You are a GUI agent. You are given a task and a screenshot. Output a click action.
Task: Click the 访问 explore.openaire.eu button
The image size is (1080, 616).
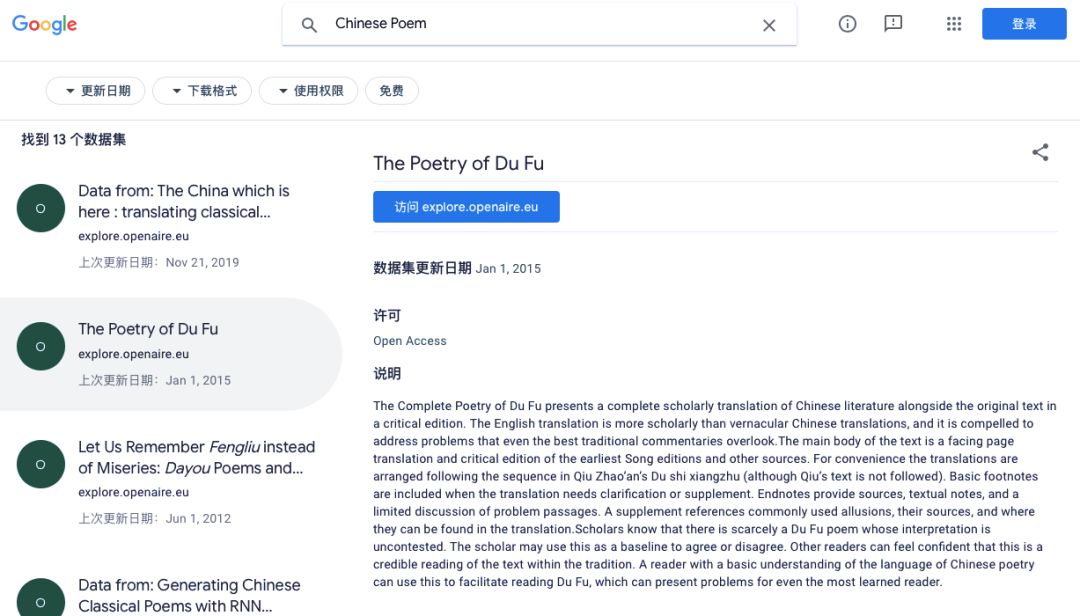point(466,207)
